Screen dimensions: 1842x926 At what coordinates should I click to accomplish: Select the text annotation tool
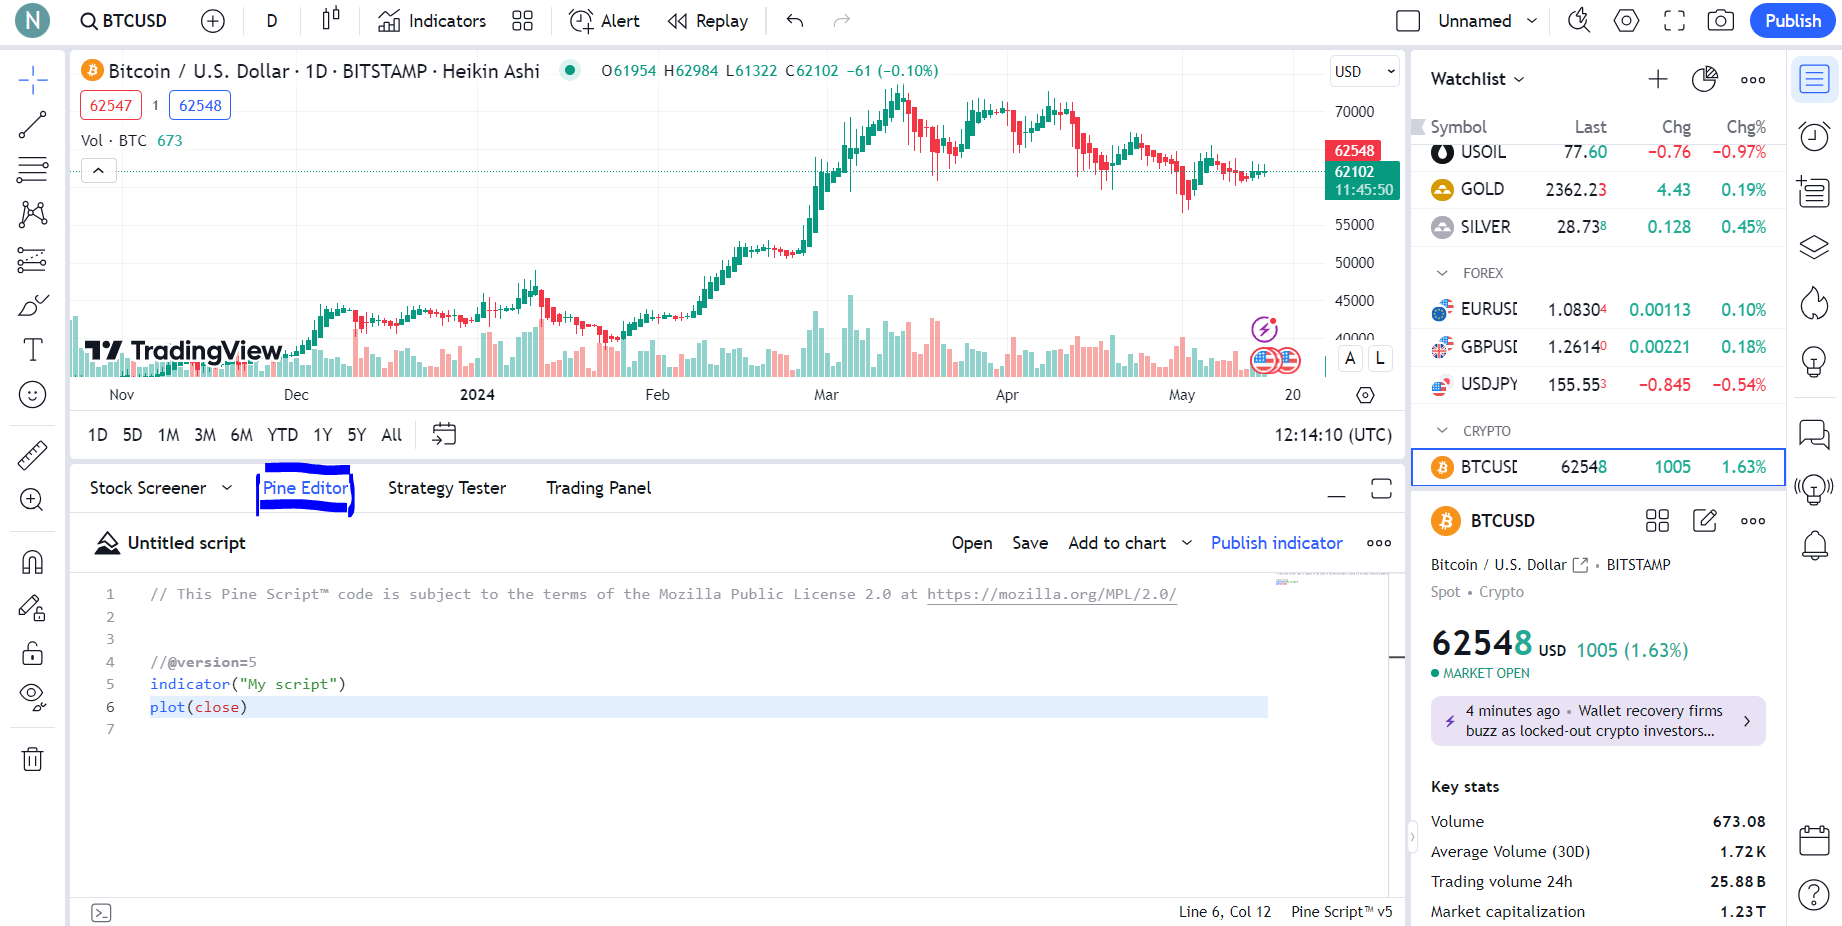point(32,350)
